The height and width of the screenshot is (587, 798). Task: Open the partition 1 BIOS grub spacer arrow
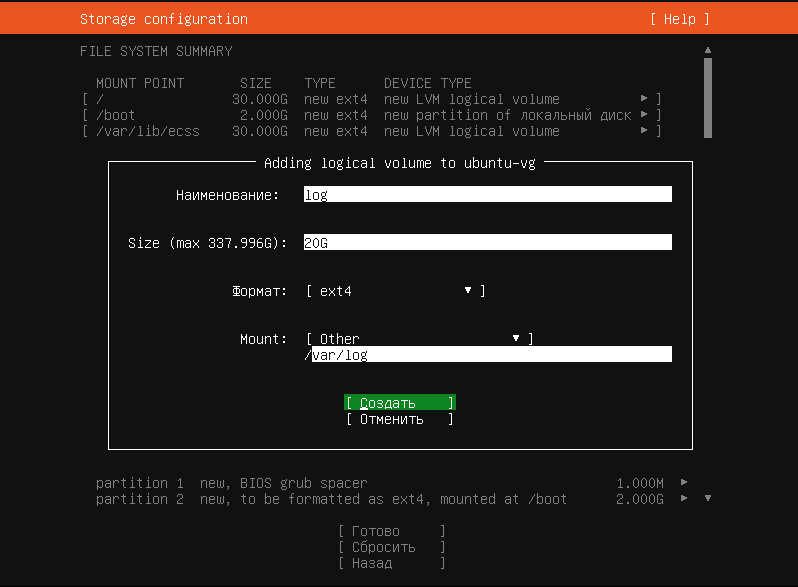point(684,483)
